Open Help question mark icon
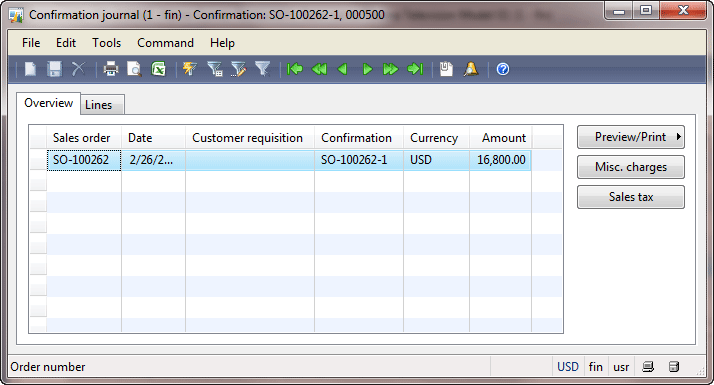 503,69
